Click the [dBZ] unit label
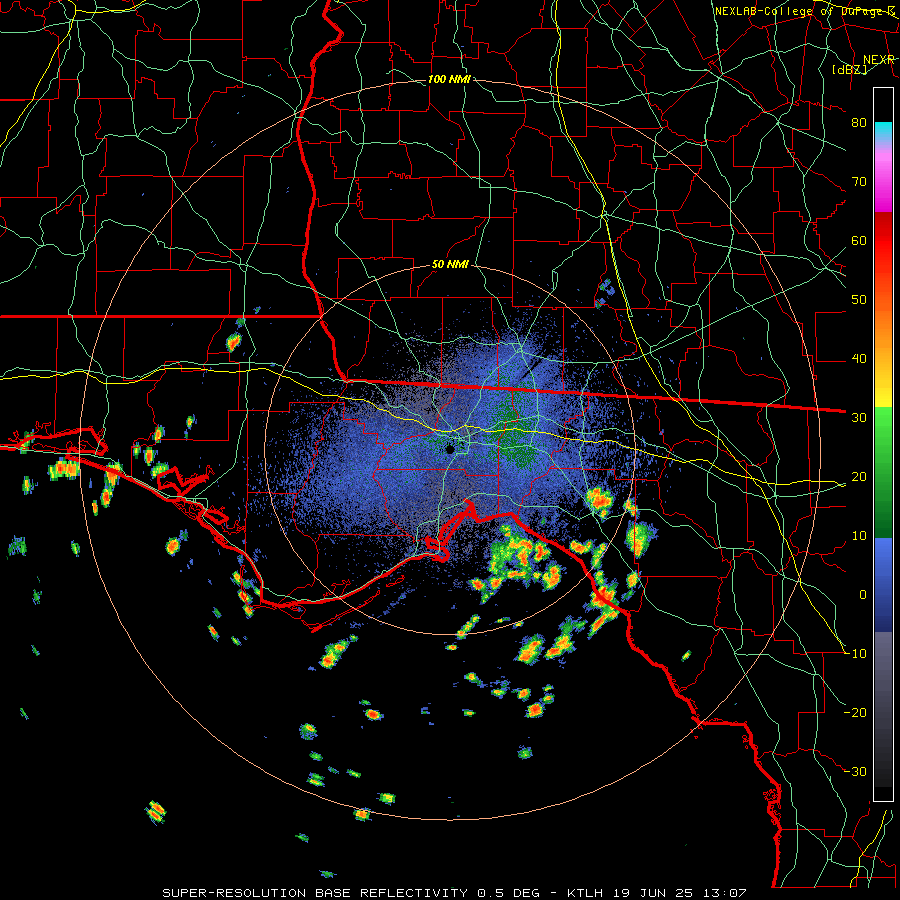 click(x=849, y=70)
